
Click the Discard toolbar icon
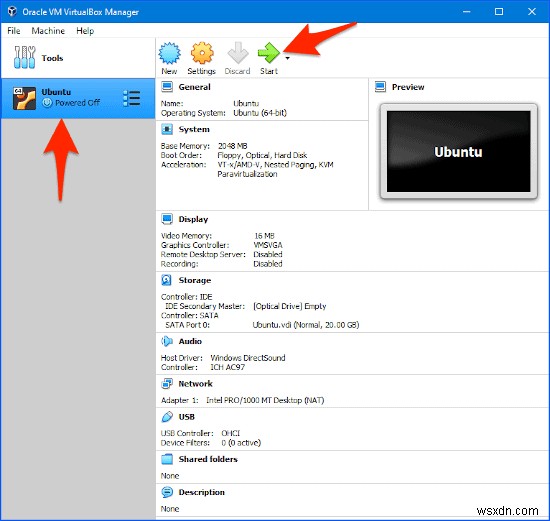(x=238, y=53)
